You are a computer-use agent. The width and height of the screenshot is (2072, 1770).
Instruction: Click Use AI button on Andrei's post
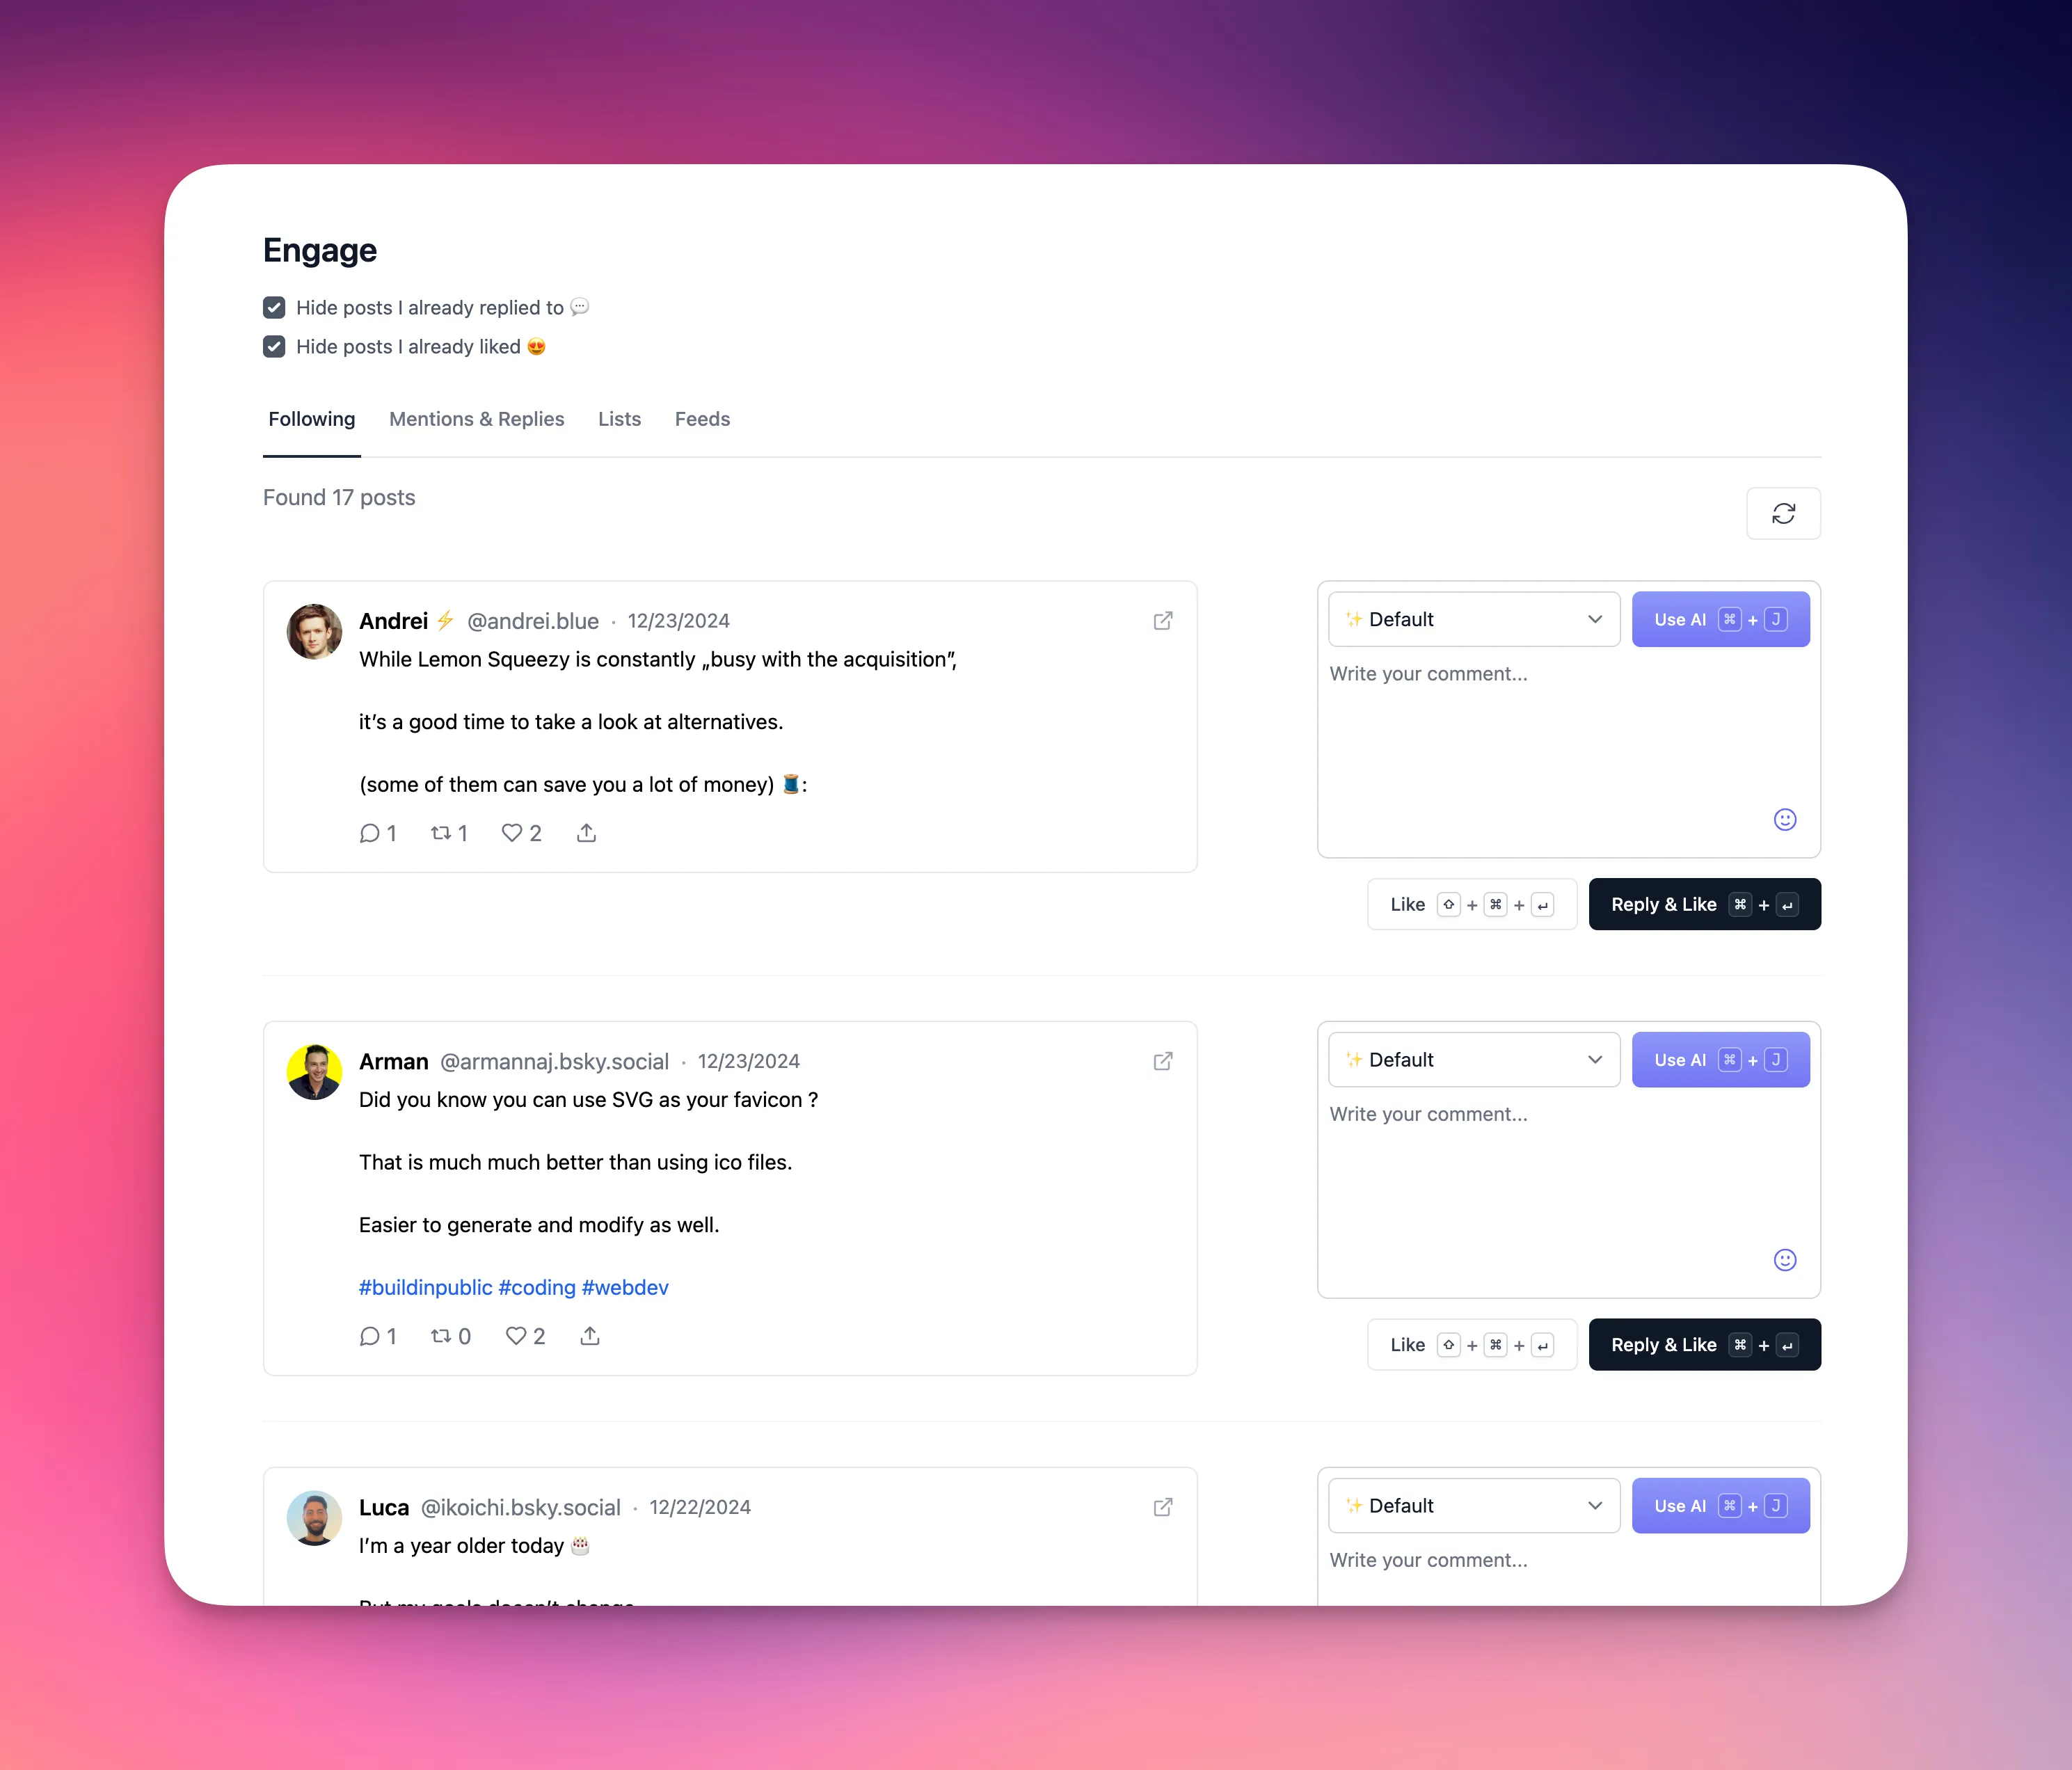(x=1721, y=618)
